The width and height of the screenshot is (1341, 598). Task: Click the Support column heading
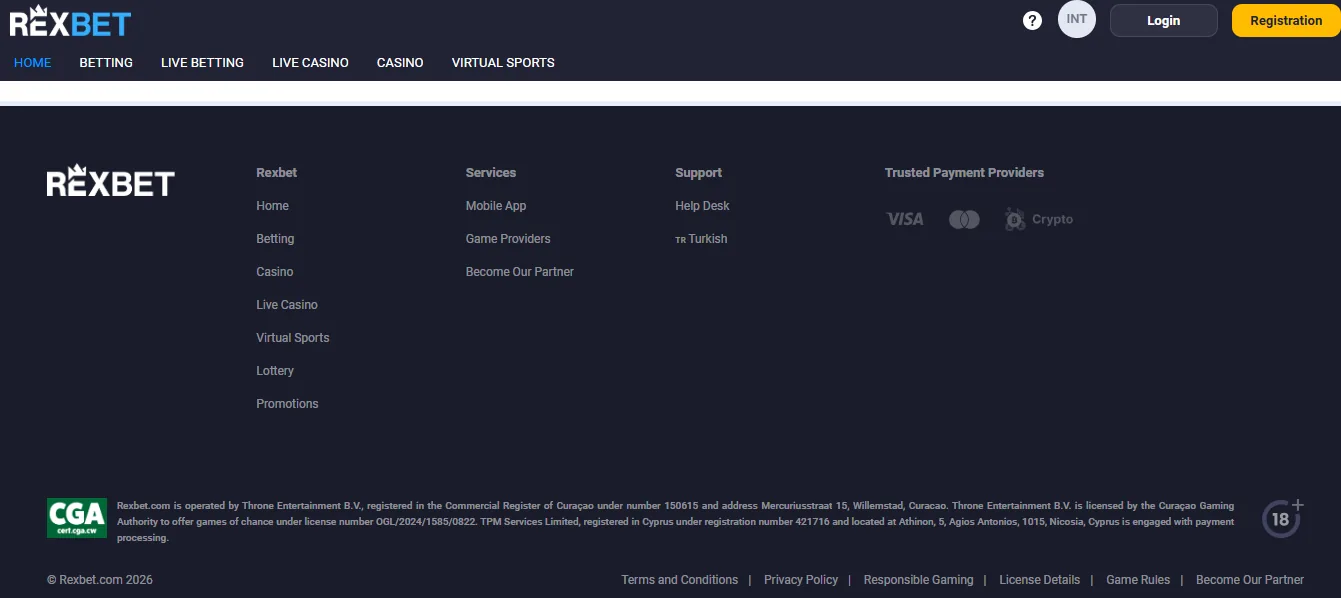coord(698,173)
